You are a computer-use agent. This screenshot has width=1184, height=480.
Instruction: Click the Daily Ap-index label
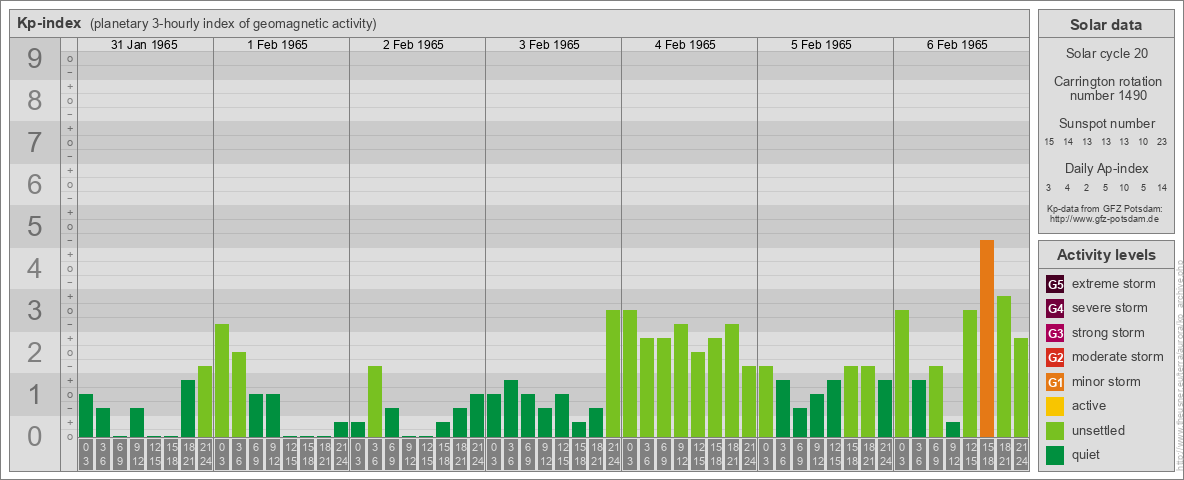click(1106, 168)
